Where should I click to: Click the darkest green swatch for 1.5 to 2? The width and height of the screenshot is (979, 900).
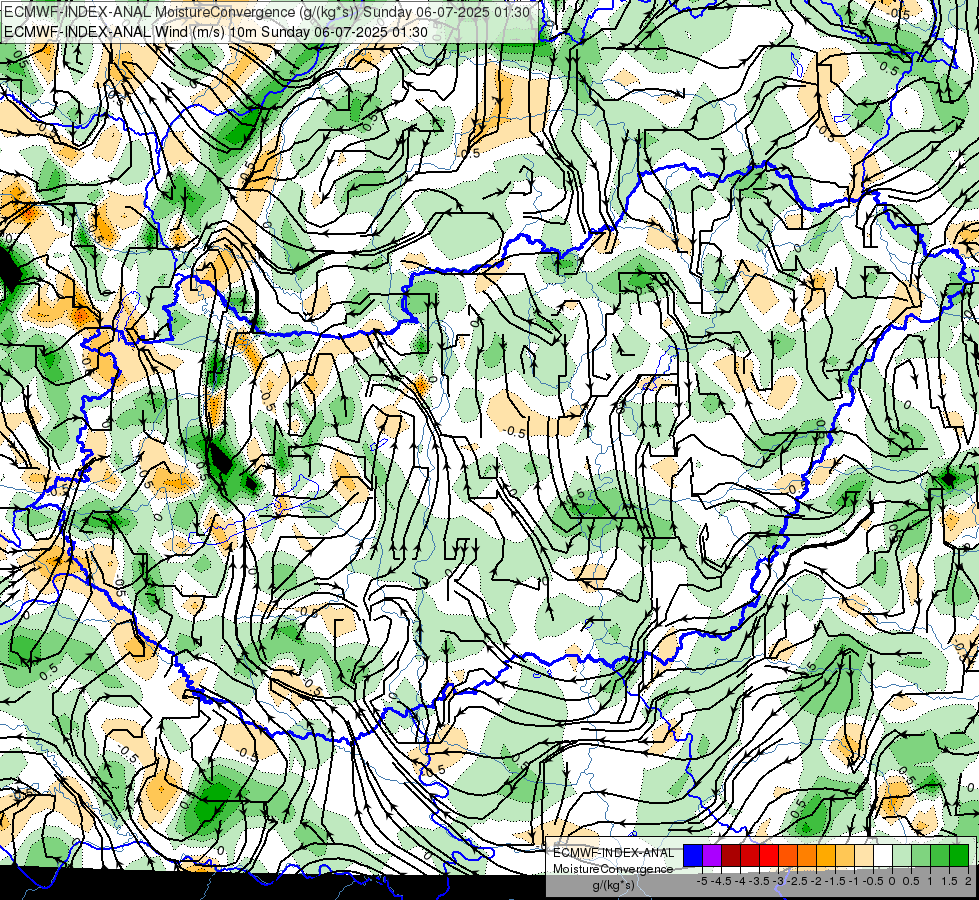click(959, 856)
